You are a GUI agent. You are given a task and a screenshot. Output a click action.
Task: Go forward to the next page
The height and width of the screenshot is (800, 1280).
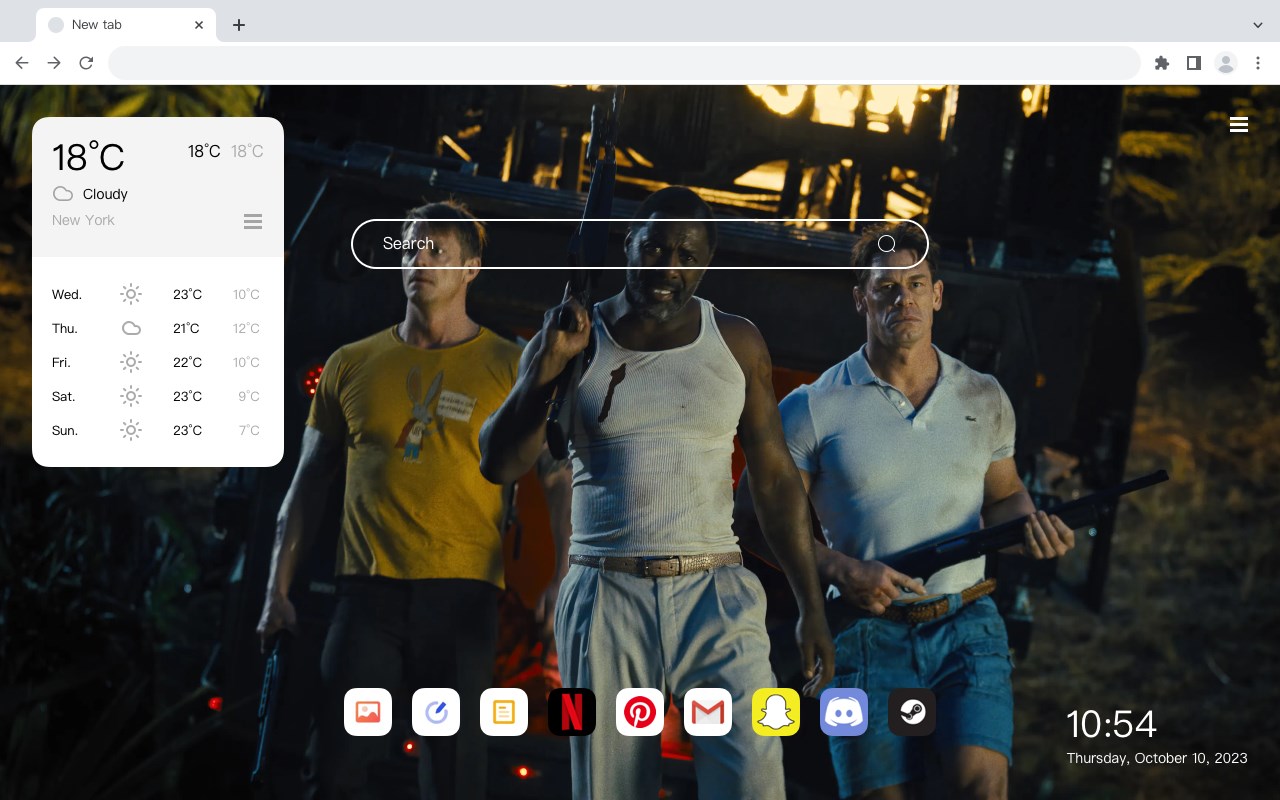[54, 63]
